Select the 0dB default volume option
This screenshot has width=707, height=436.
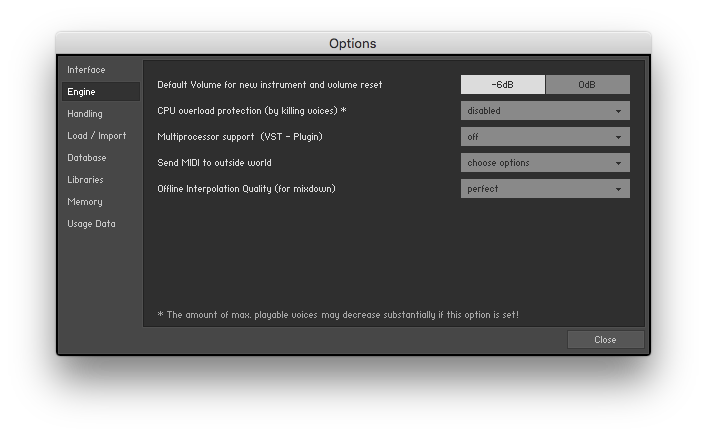pyautogui.click(x=587, y=85)
